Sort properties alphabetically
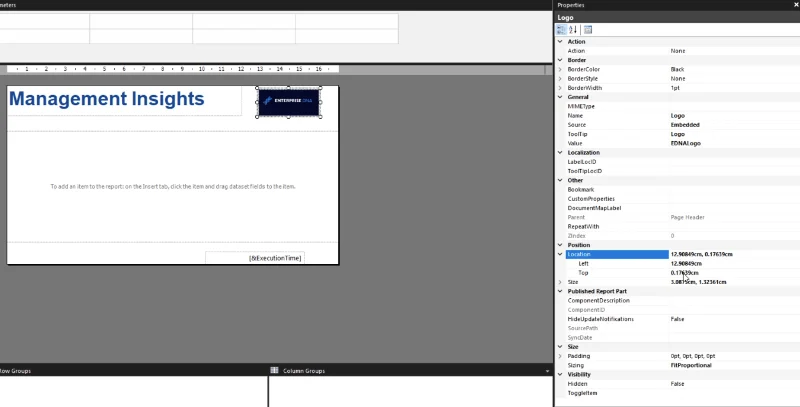Viewport: 800px width, 407px height. coord(573,30)
